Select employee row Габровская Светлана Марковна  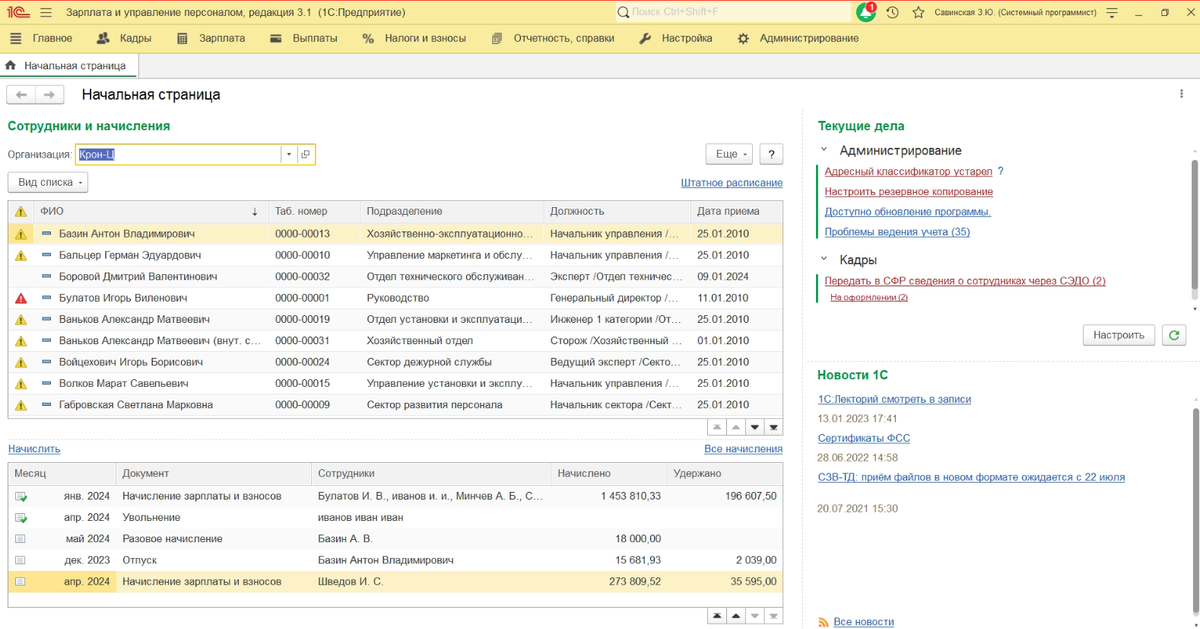(396, 405)
